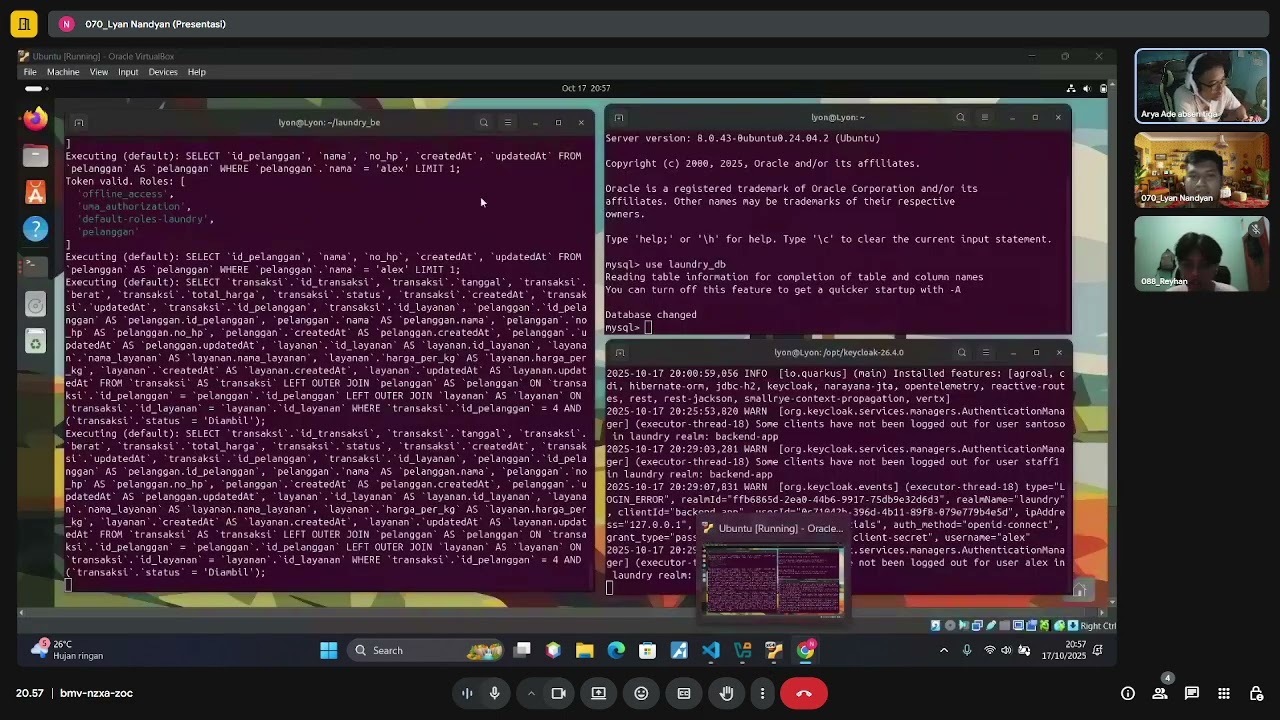This screenshot has width=1280, height=720.
Task: Add a new tab in the keycloak terminal
Action: (620, 353)
